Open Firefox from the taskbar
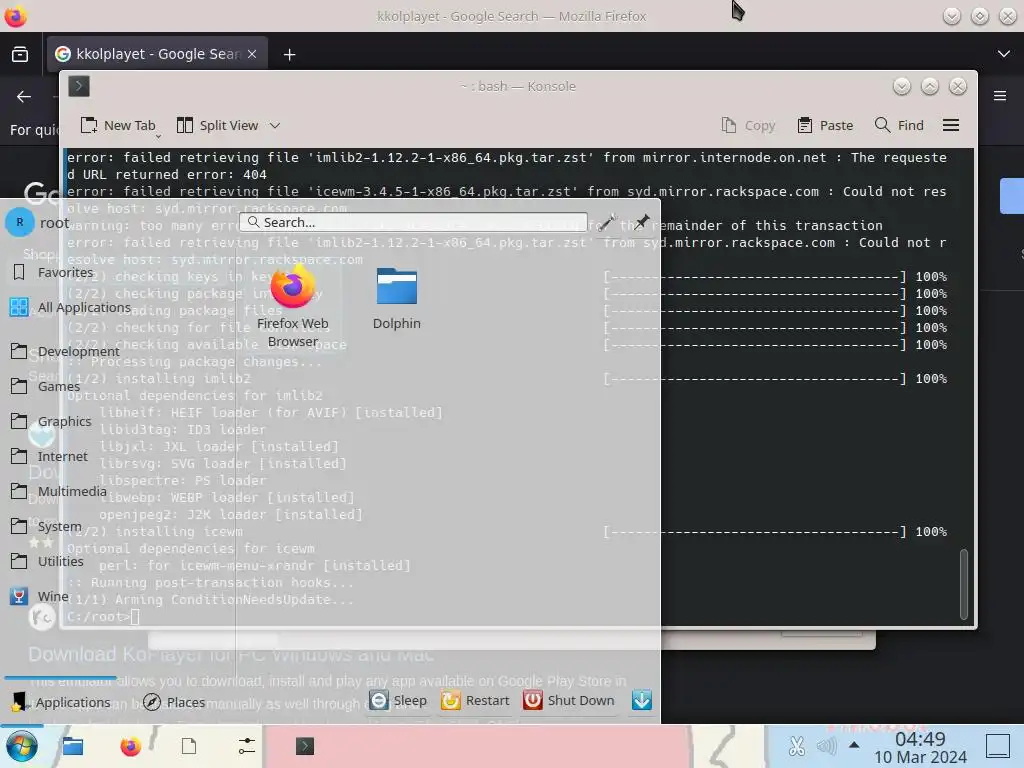Screen dimensions: 1024x768 click(131, 746)
